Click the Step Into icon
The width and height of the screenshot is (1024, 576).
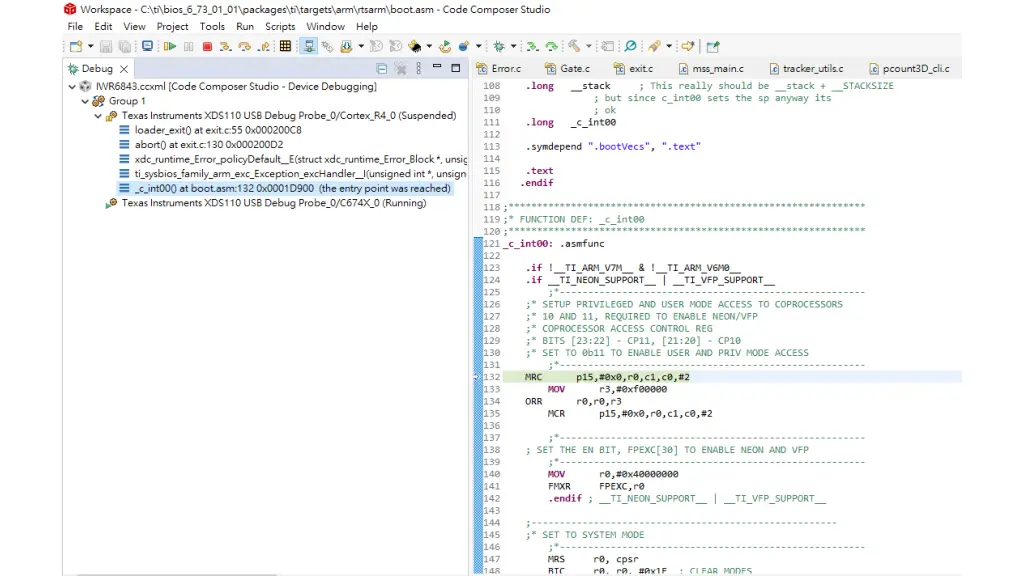225,46
